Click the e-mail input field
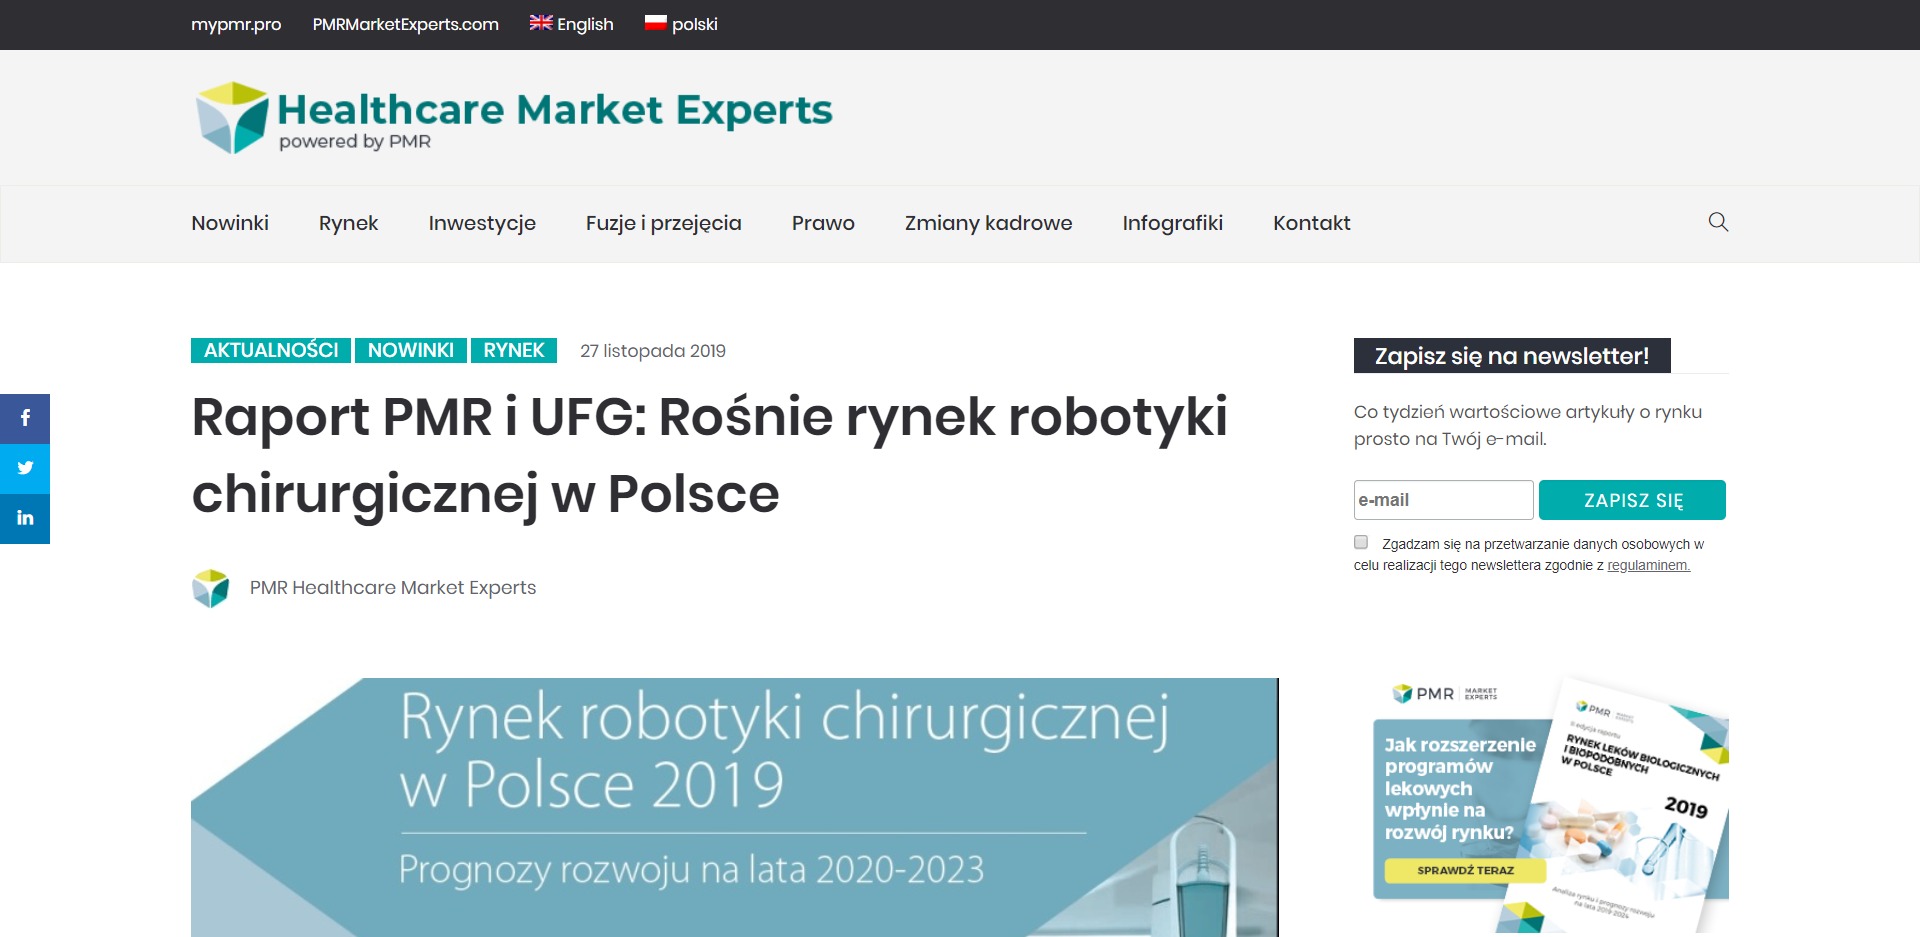 coord(1443,500)
